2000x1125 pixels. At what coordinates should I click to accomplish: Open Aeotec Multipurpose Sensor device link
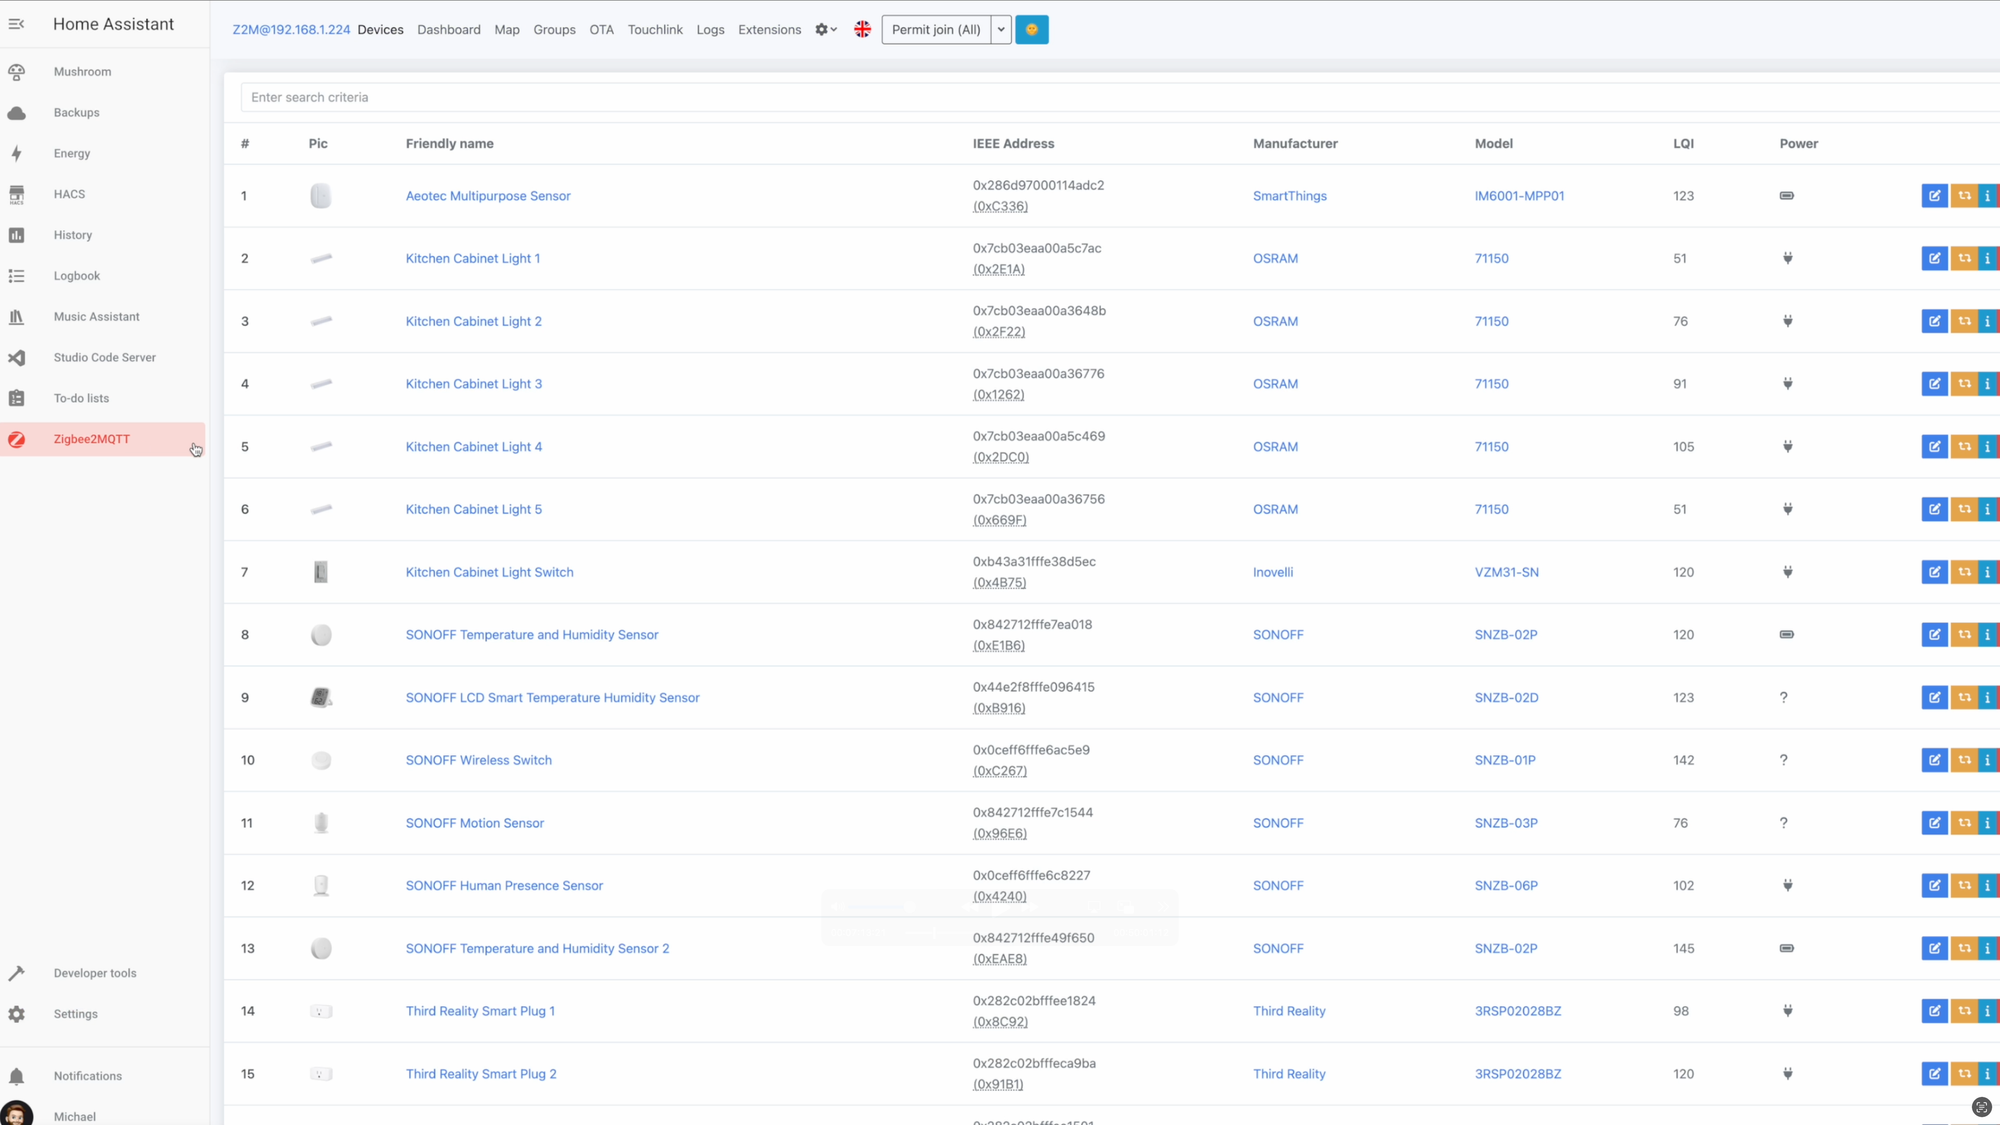click(x=488, y=196)
